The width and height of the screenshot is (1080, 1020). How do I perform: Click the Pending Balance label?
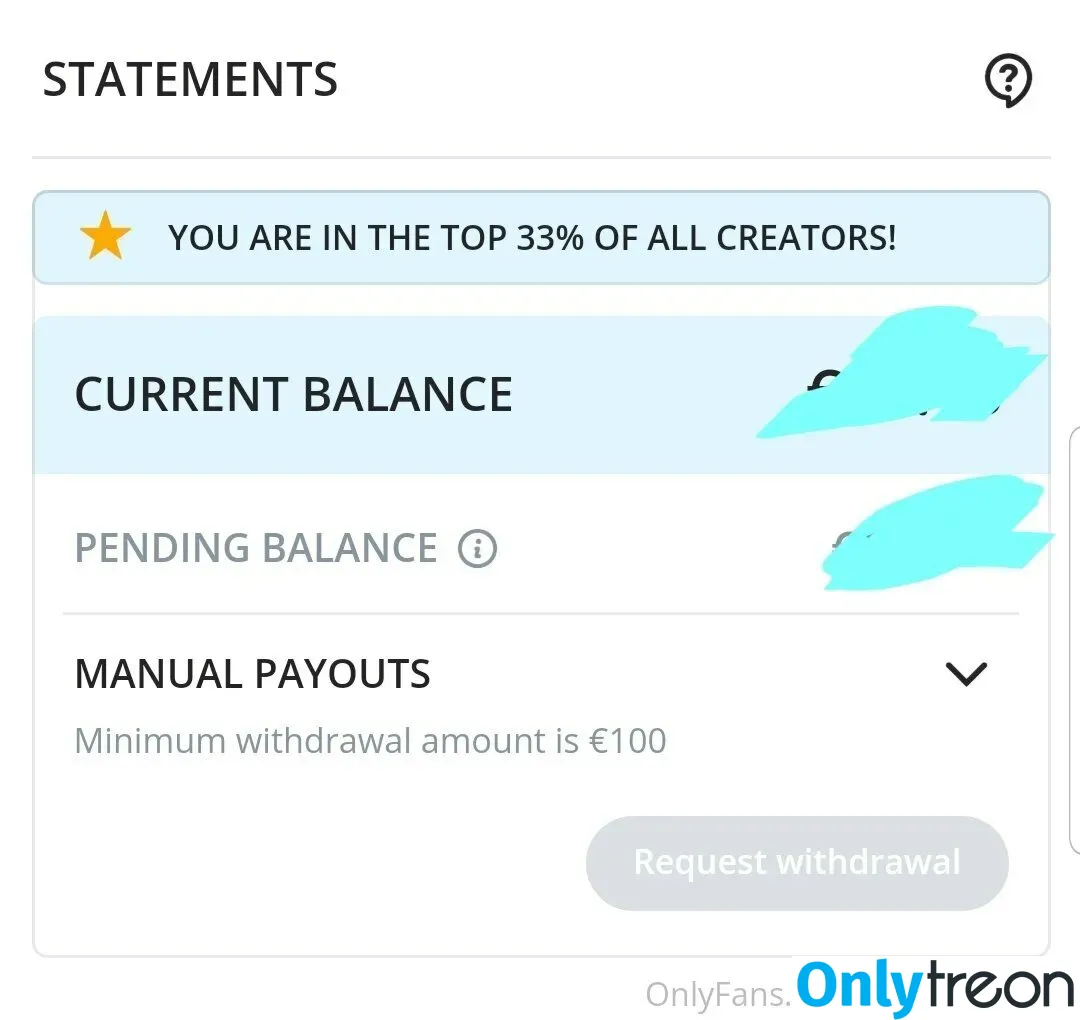click(256, 548)
